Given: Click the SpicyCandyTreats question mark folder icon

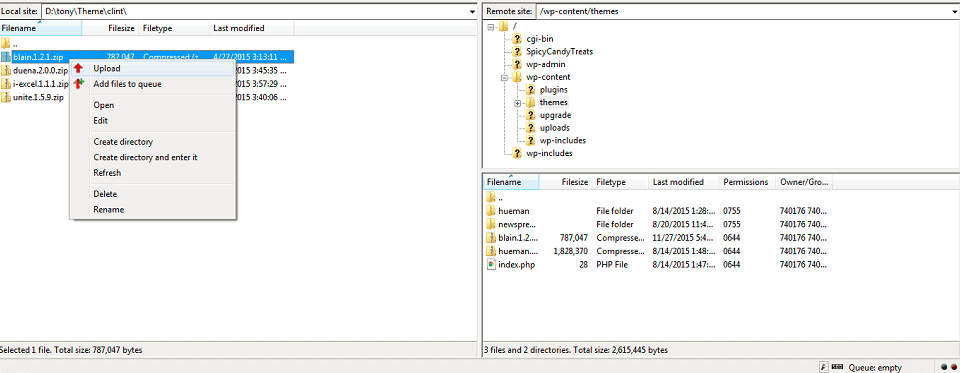Looking at the screenshot, I should 516,51.
